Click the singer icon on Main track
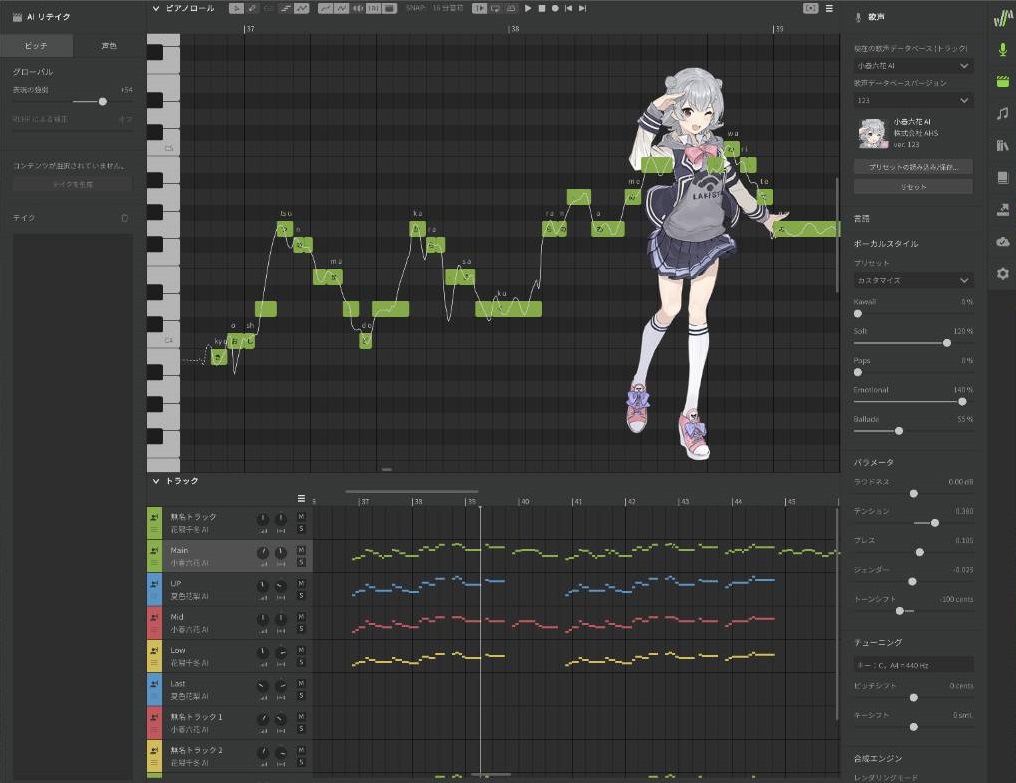 point(154,550)
